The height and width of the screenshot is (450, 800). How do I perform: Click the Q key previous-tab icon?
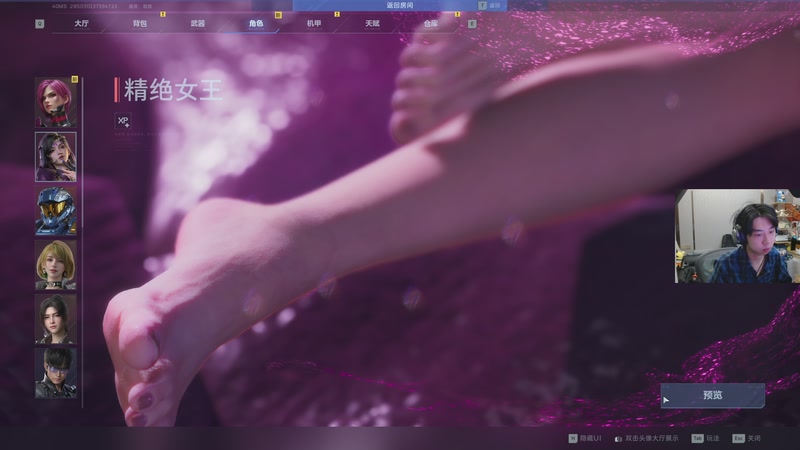coord(39,24)
